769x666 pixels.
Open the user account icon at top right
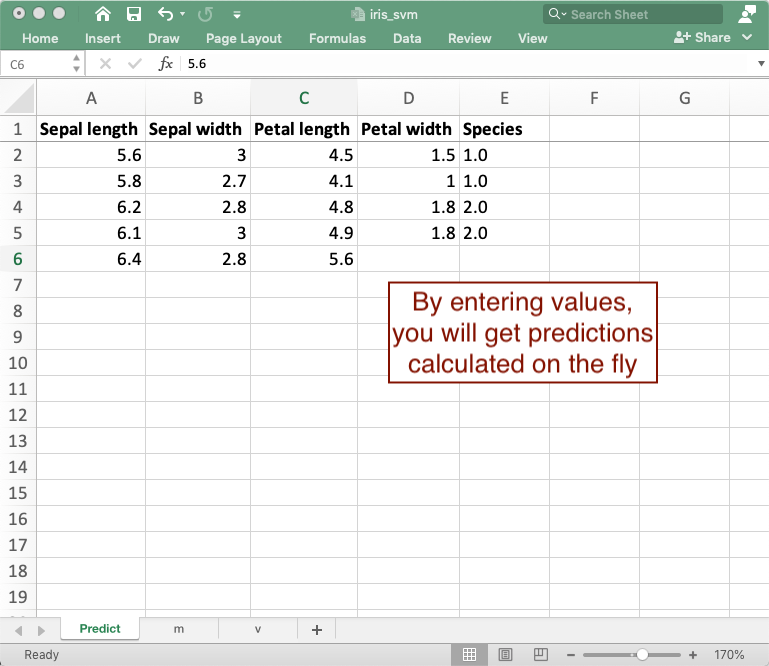746,14
